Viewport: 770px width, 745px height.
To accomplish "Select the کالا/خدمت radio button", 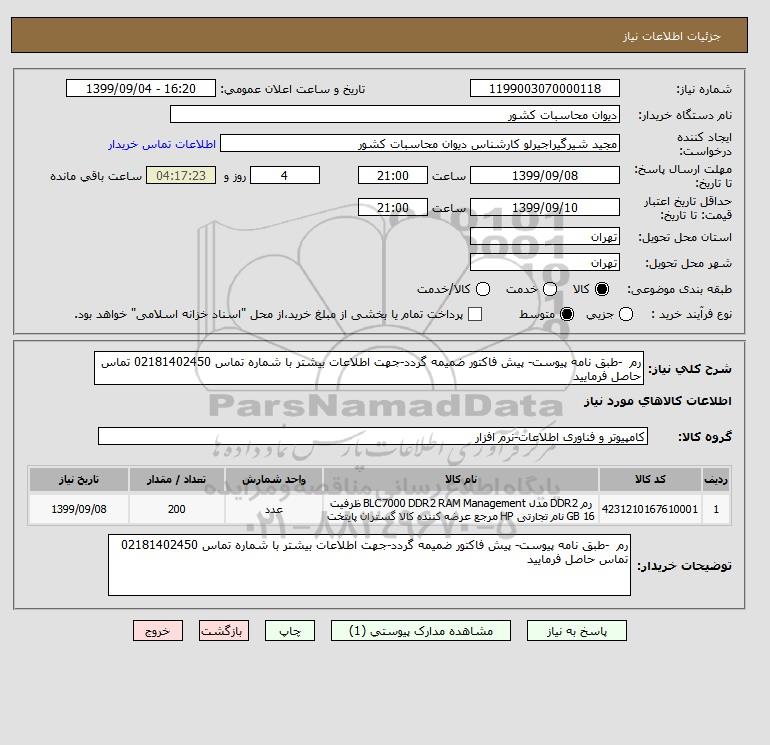I will pyautogui.click(x=483, y=289).
